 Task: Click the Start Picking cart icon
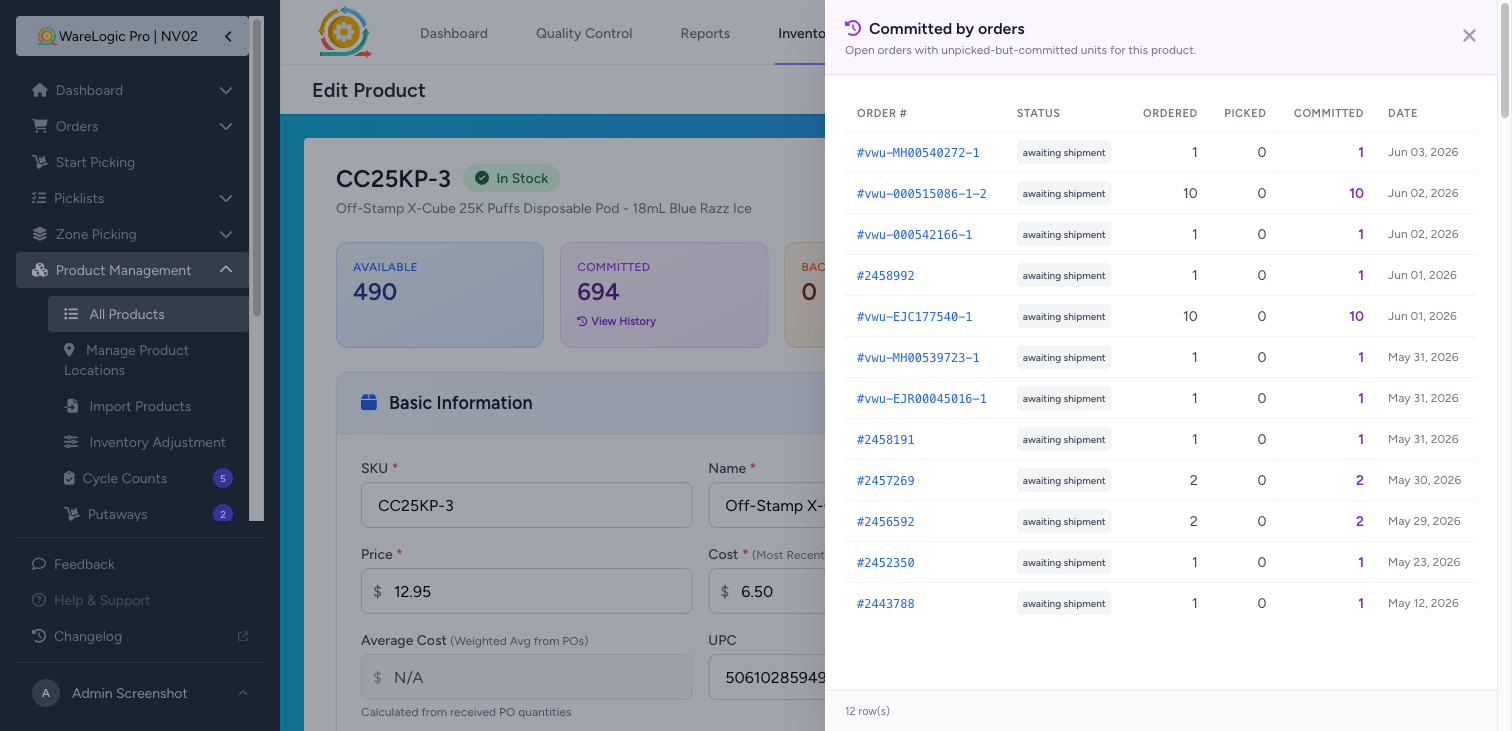[x=40, y=162]
